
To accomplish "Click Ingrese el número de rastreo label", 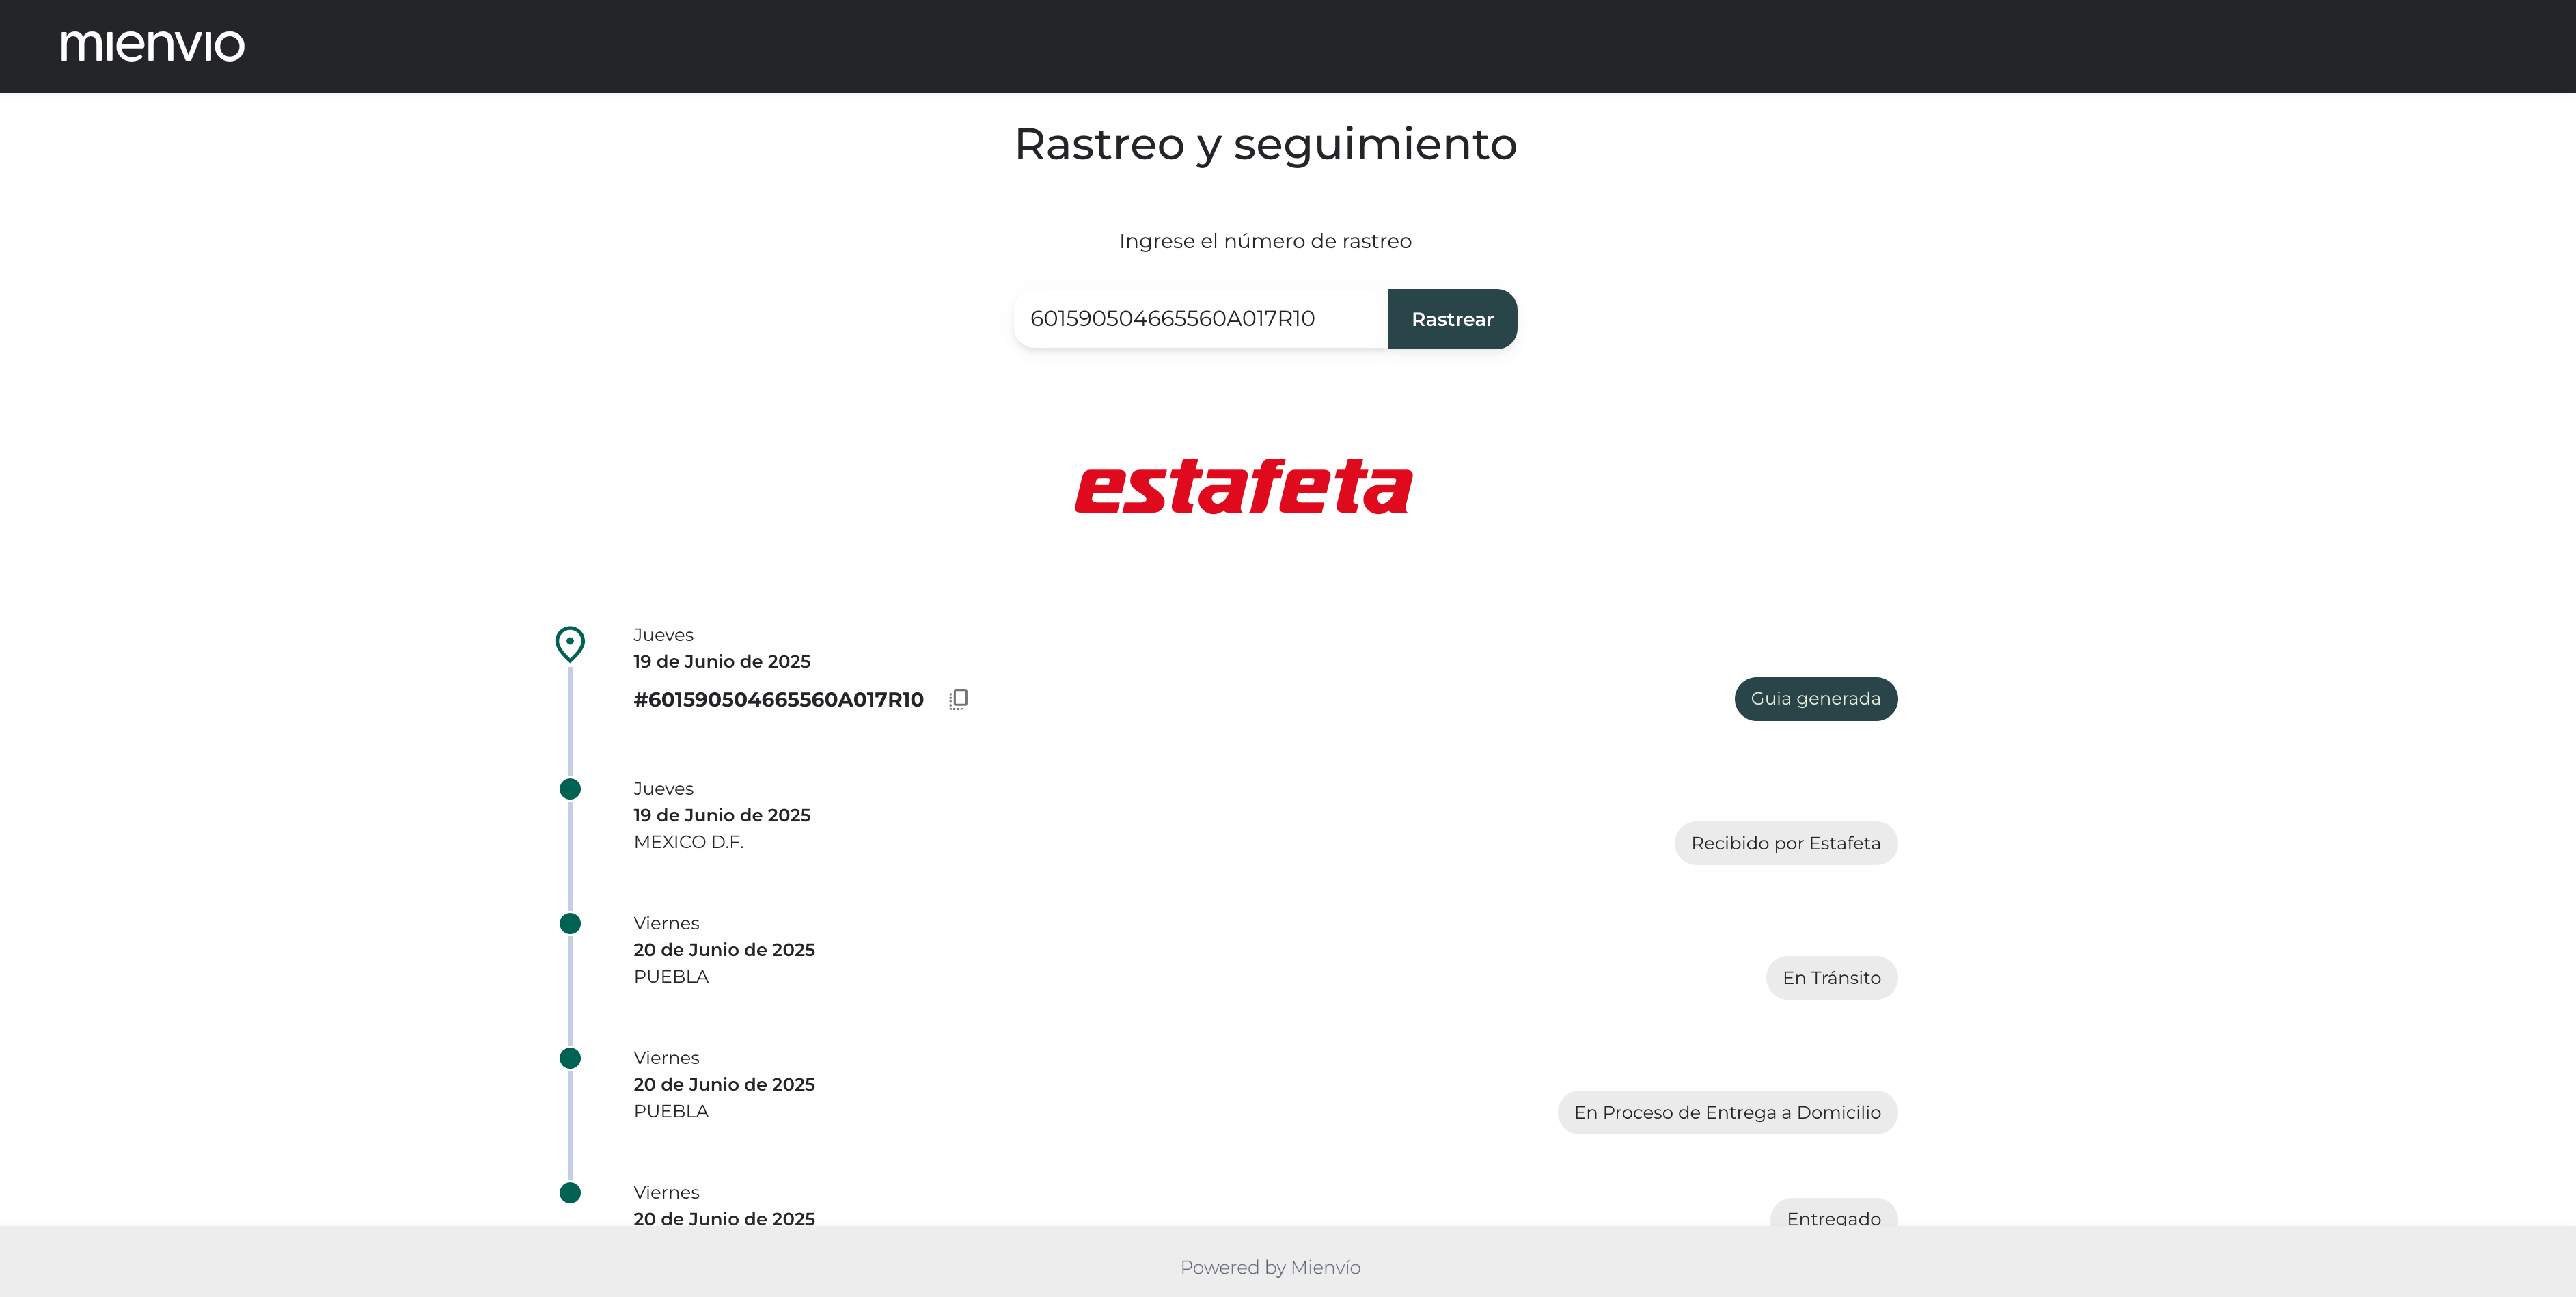I will (x=1265, y=241).
